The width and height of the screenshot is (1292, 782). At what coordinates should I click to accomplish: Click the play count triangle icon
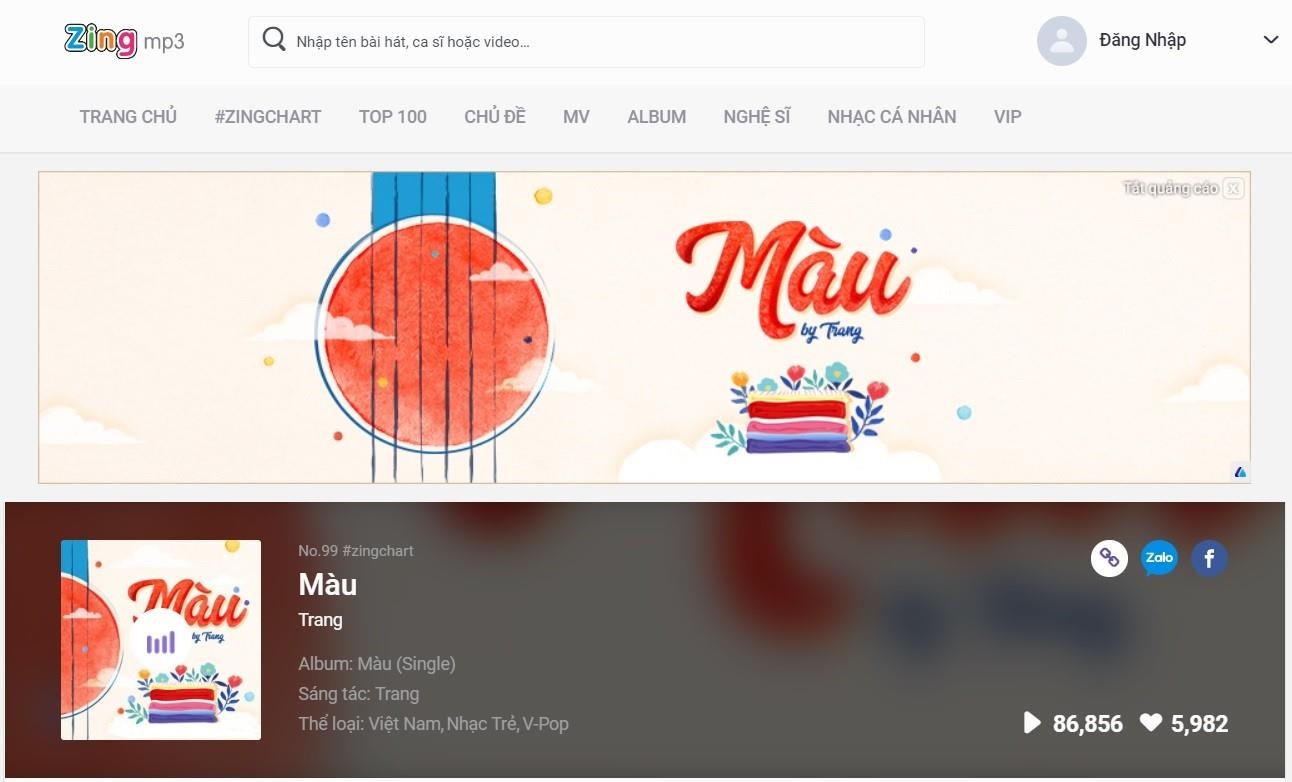click(x=1032, y=722)
